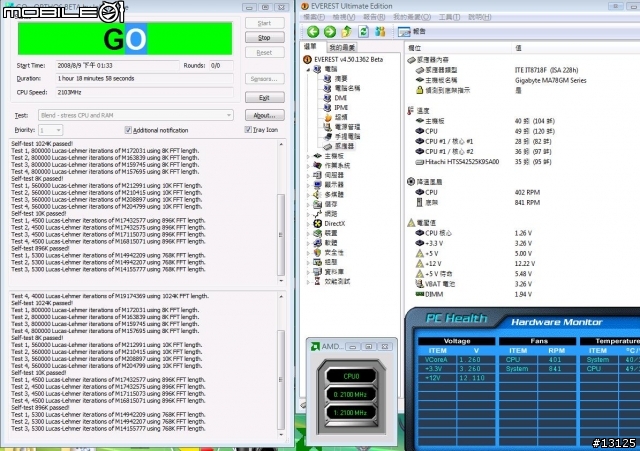This screenshot has height=451, width=640.
Task: Expand the 多媒體 multimedia node
Action: pyautogui.click(x=309, y=195)
